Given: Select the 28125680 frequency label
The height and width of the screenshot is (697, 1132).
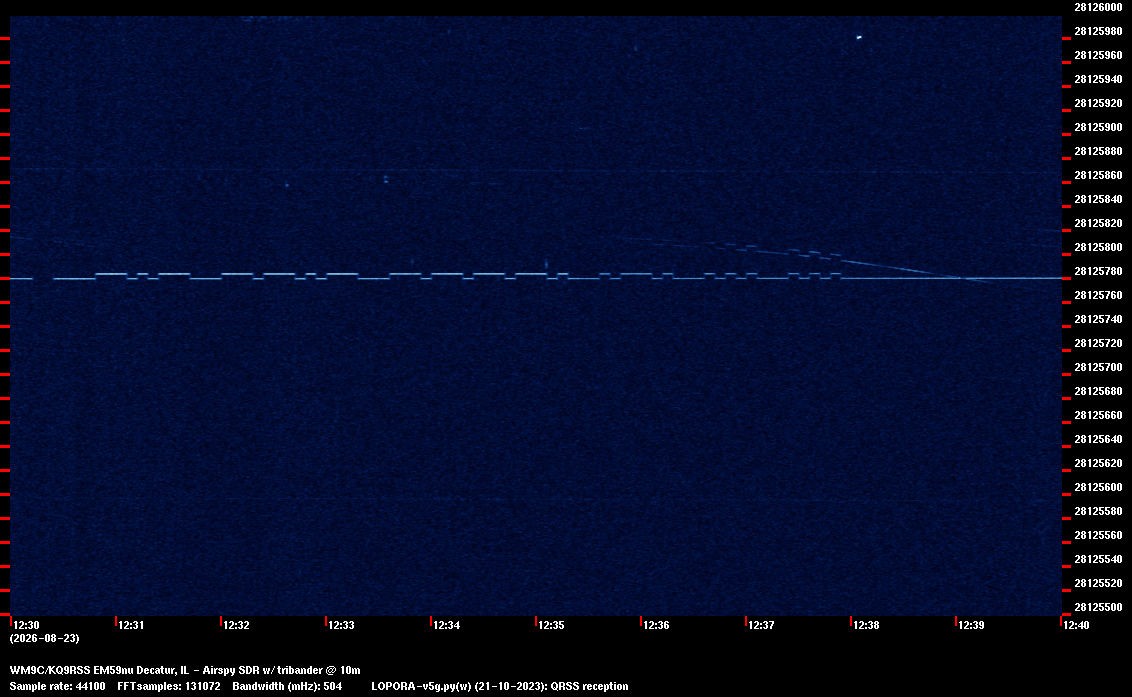Looking at the screenshot, I should point(1098,391).
